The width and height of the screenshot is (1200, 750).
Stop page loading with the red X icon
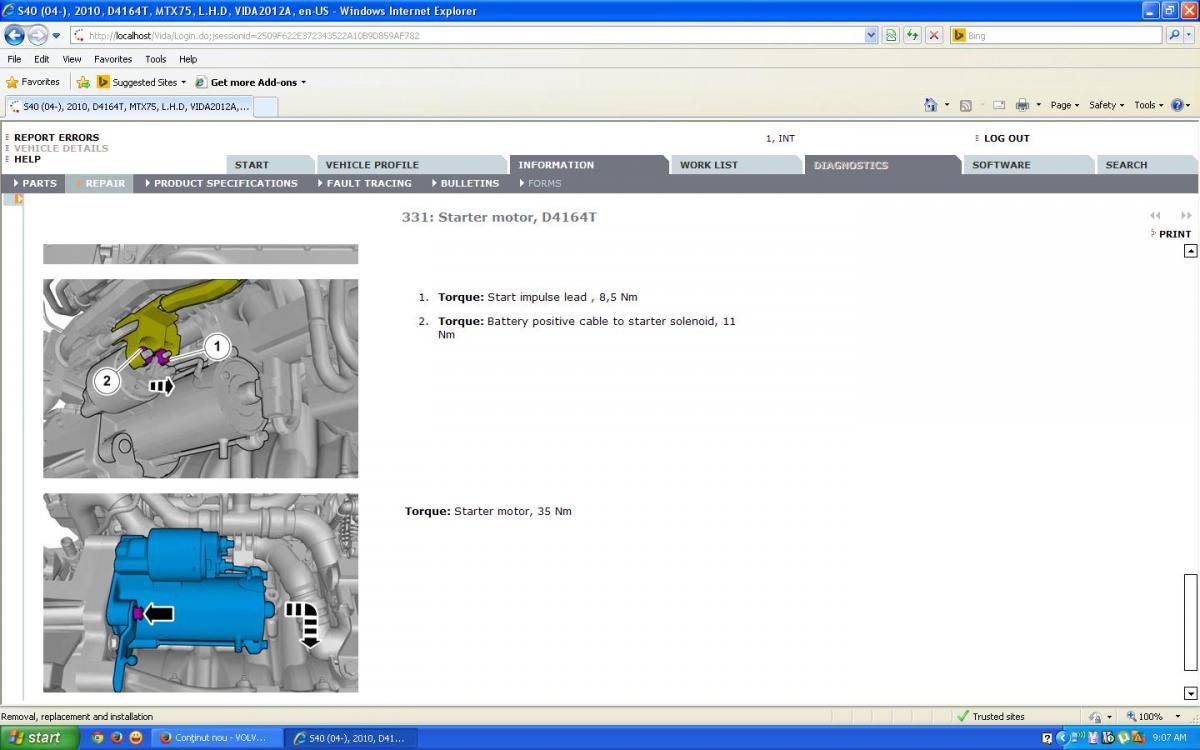tap(934, 35)
